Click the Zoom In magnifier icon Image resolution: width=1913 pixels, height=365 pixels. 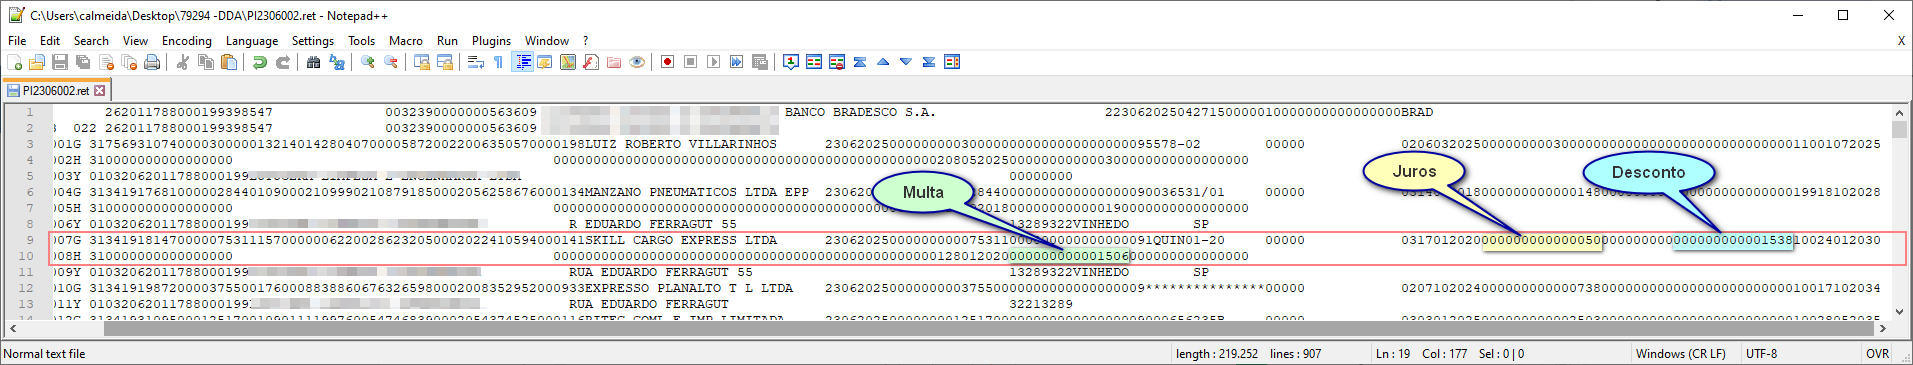368,62
